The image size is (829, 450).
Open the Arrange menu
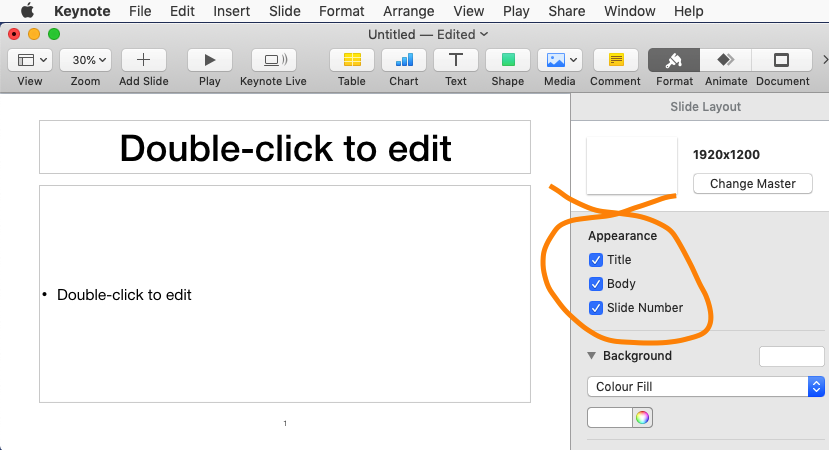pos(409,11)
